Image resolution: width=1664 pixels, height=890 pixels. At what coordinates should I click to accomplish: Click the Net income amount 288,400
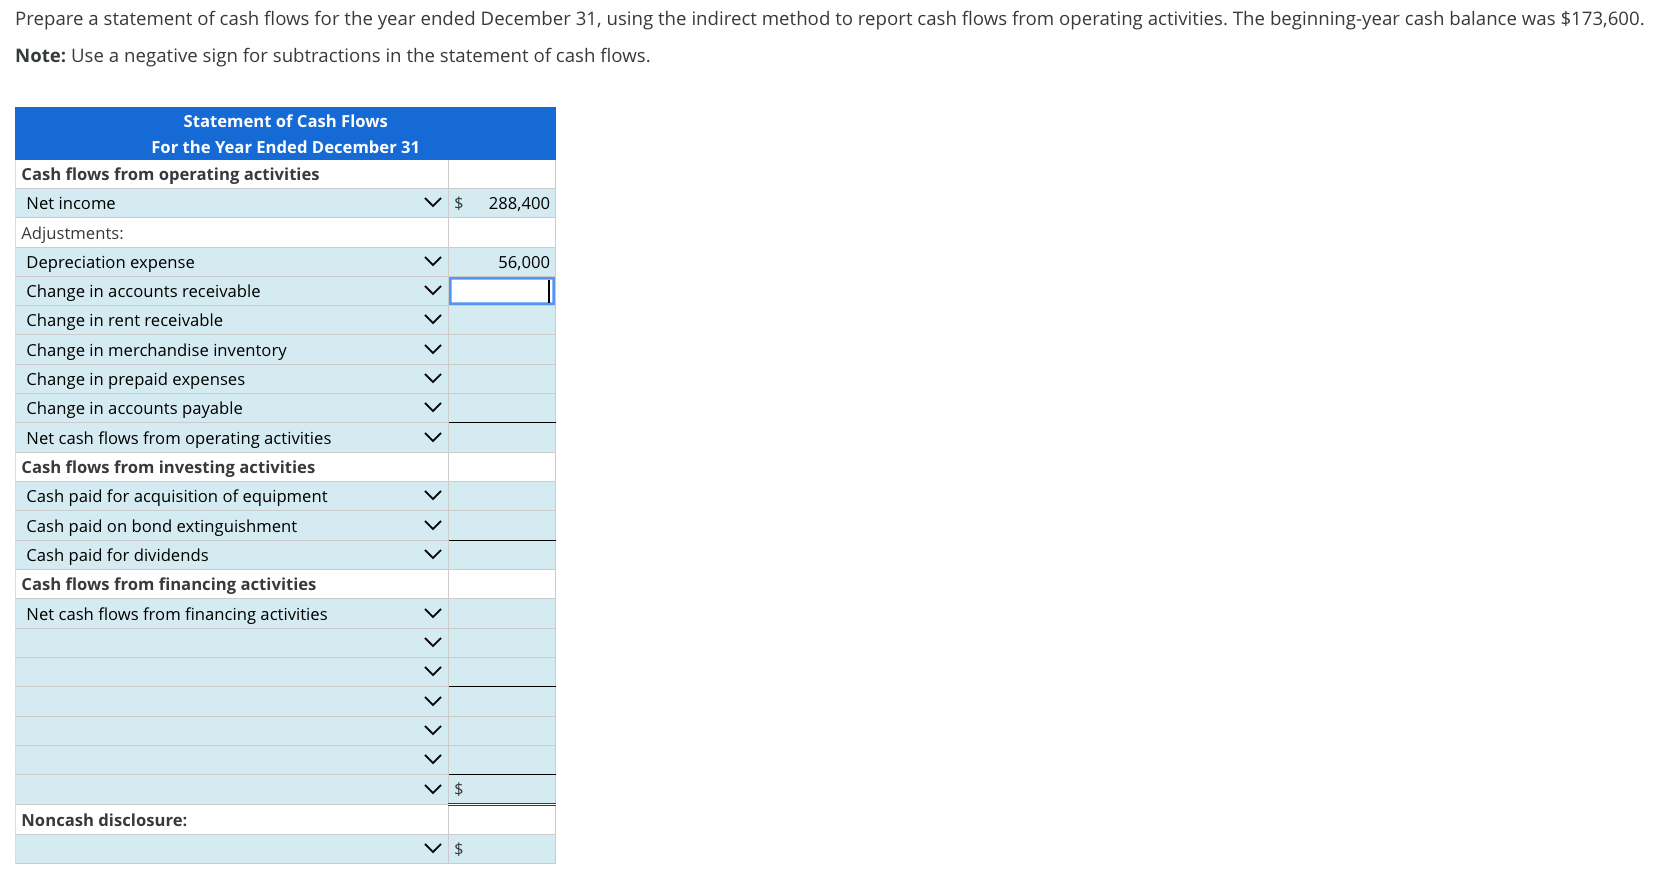pos(519,203)
